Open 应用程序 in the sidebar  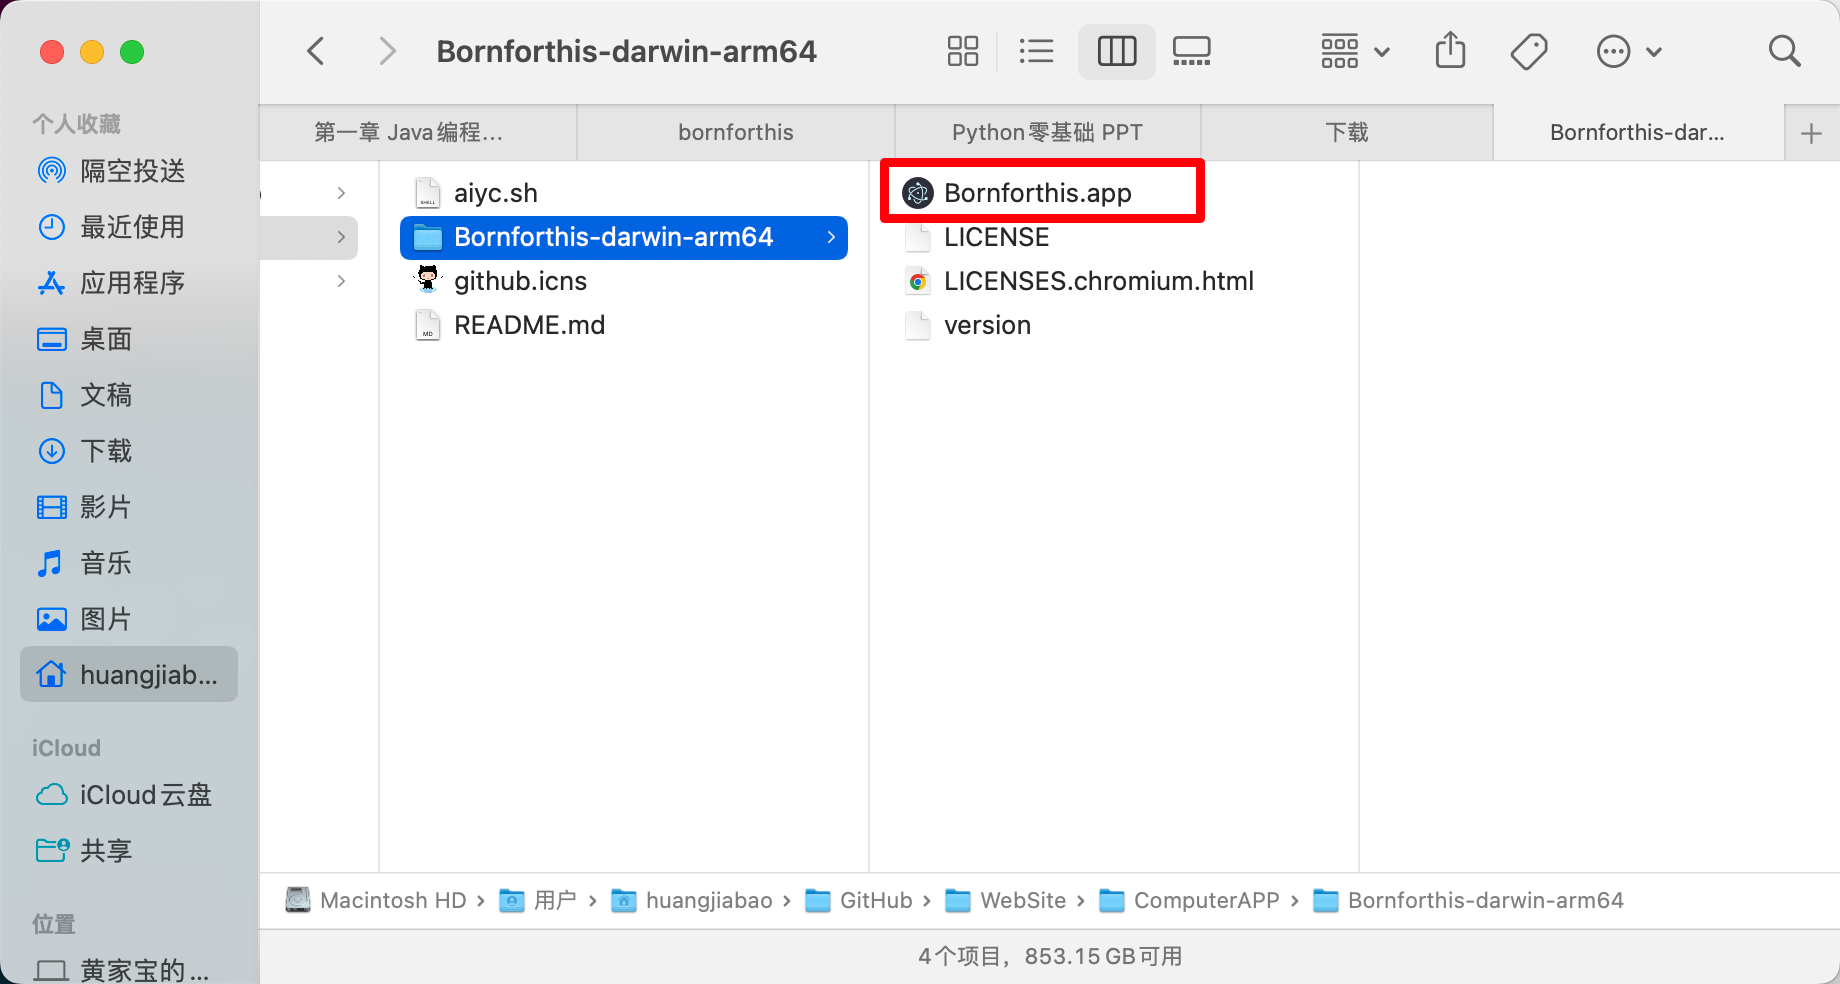pos(129,283)
